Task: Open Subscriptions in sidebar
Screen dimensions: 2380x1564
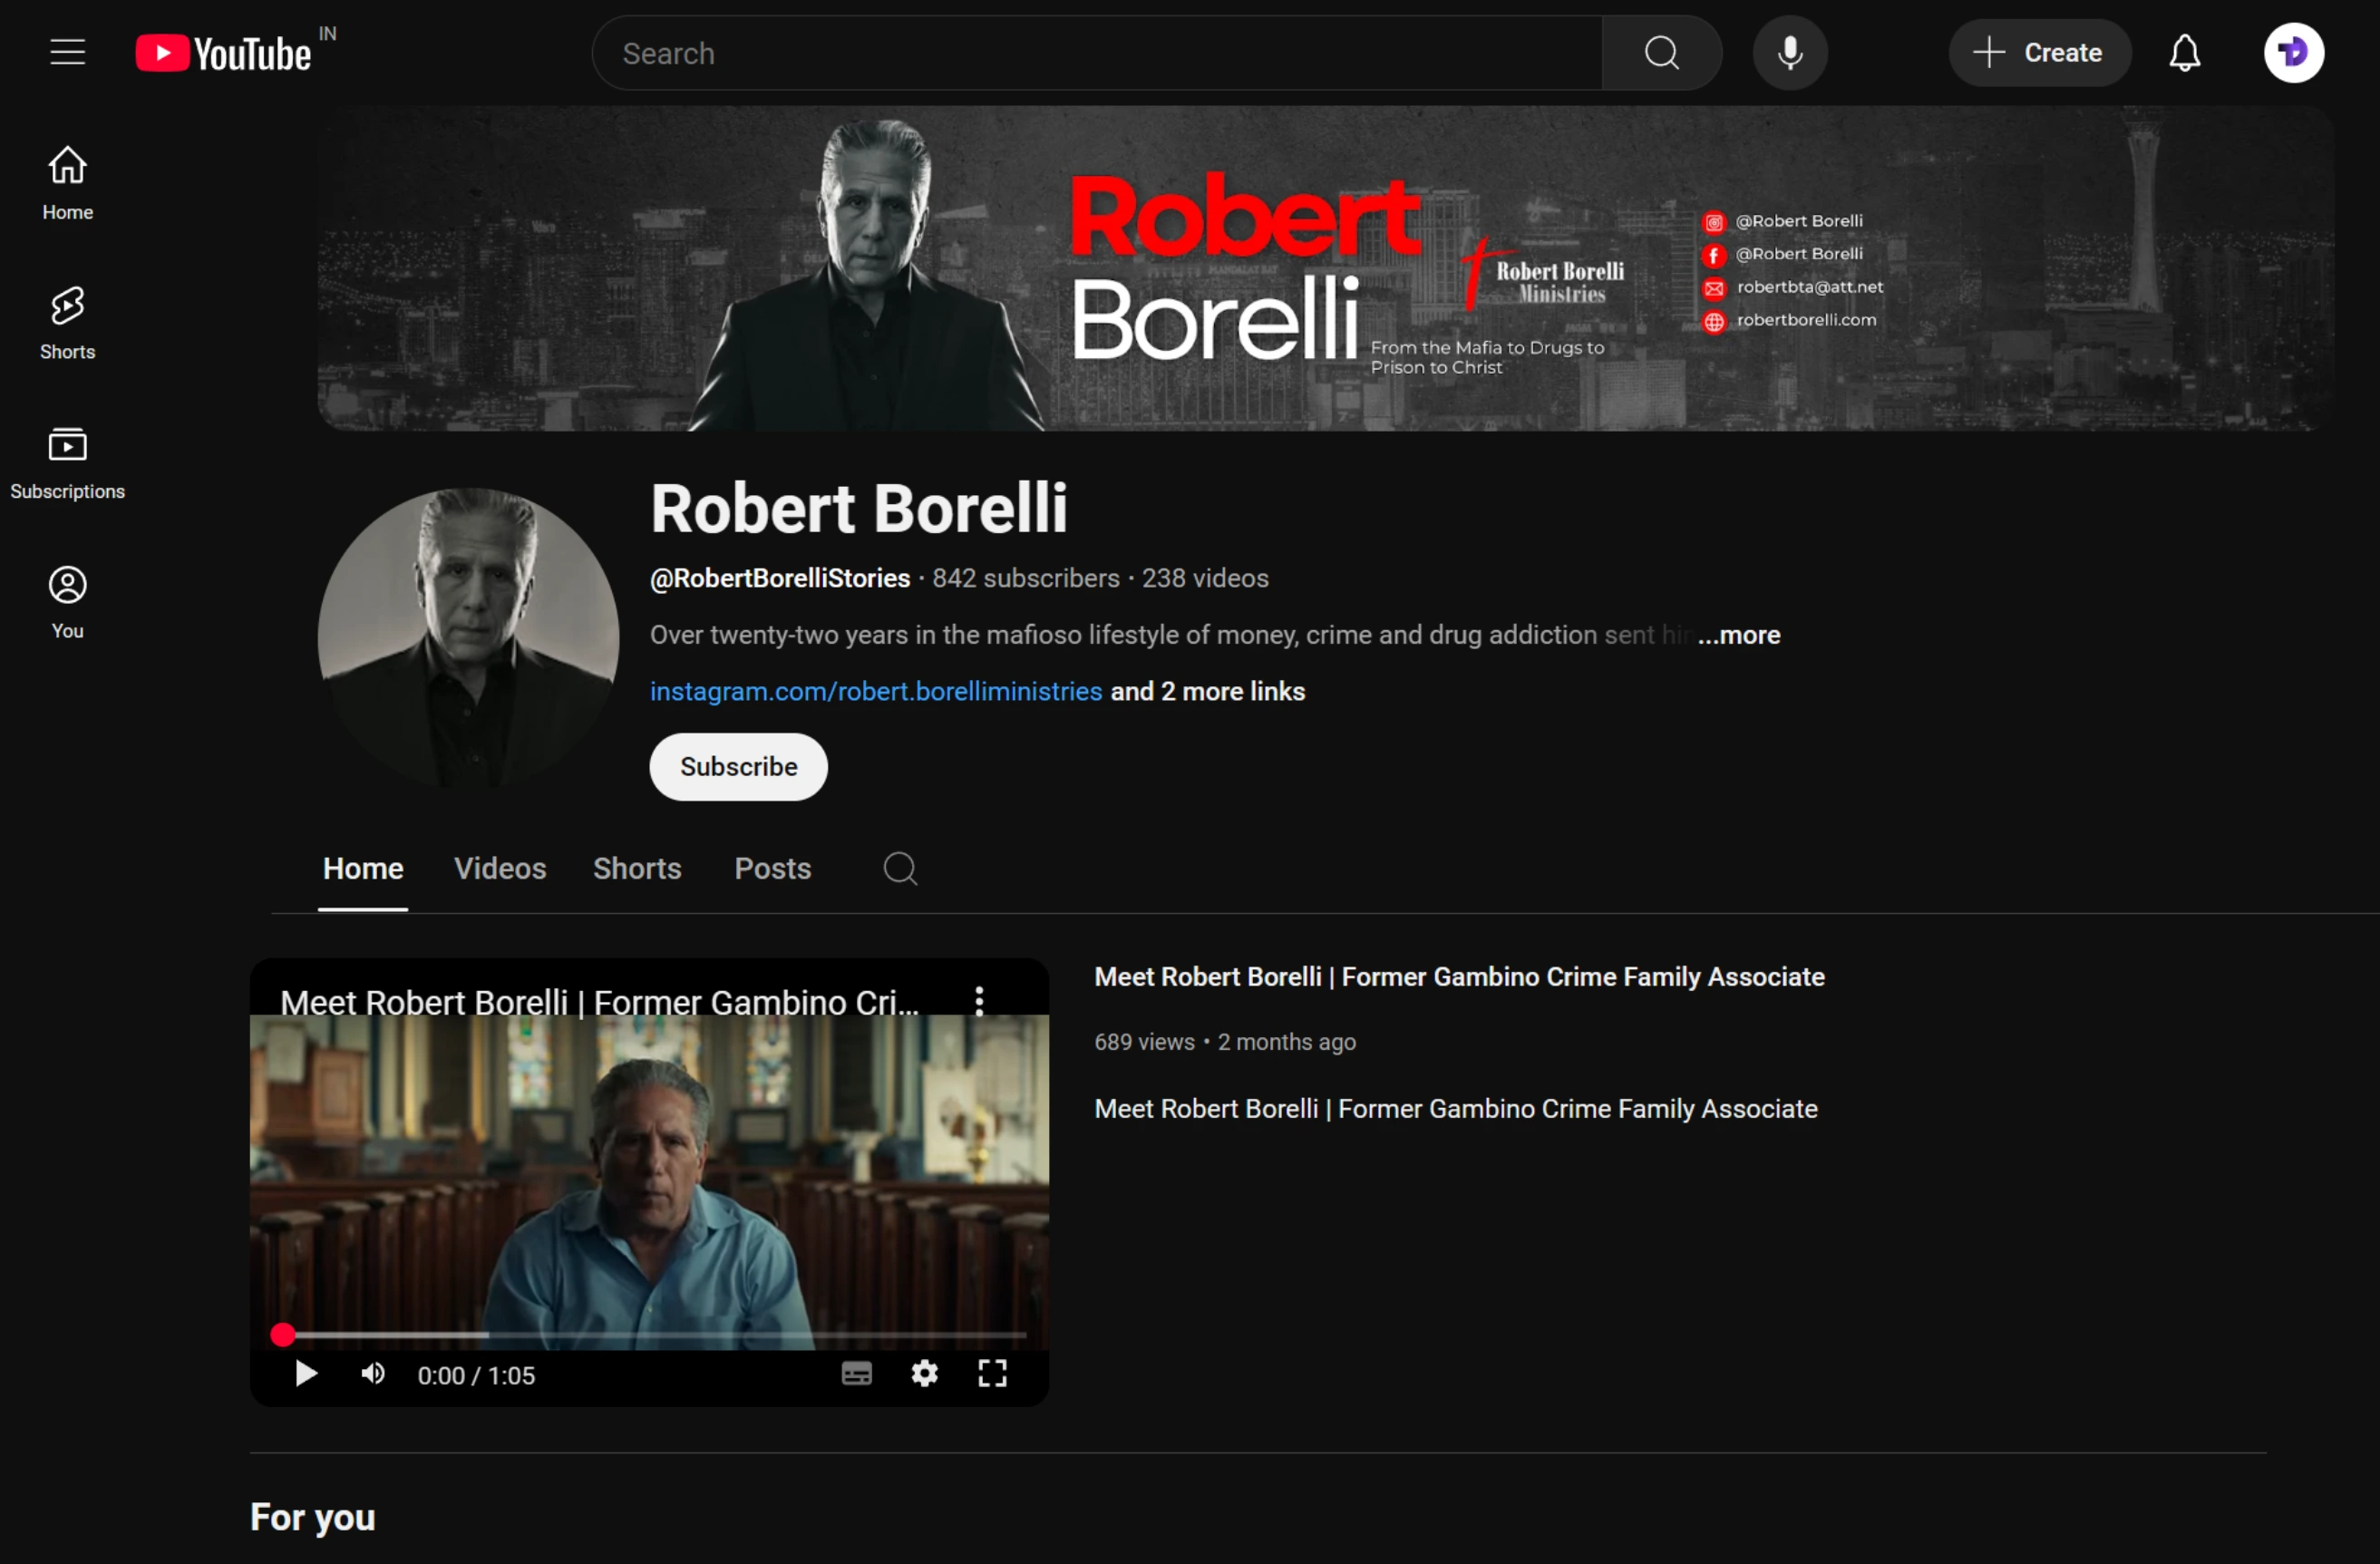Action: (68, 463)
